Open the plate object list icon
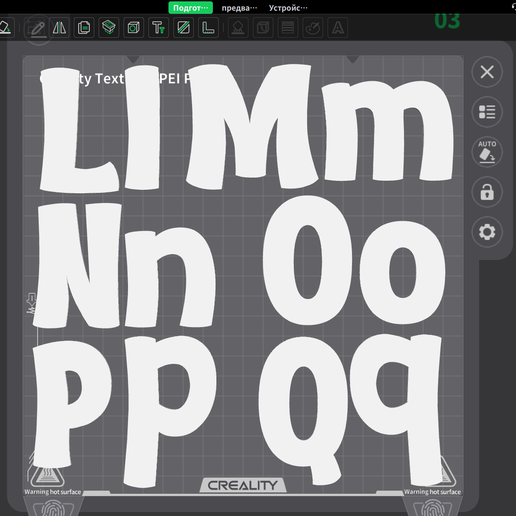This screenshot has width=516, height=516. coord(487,112)
